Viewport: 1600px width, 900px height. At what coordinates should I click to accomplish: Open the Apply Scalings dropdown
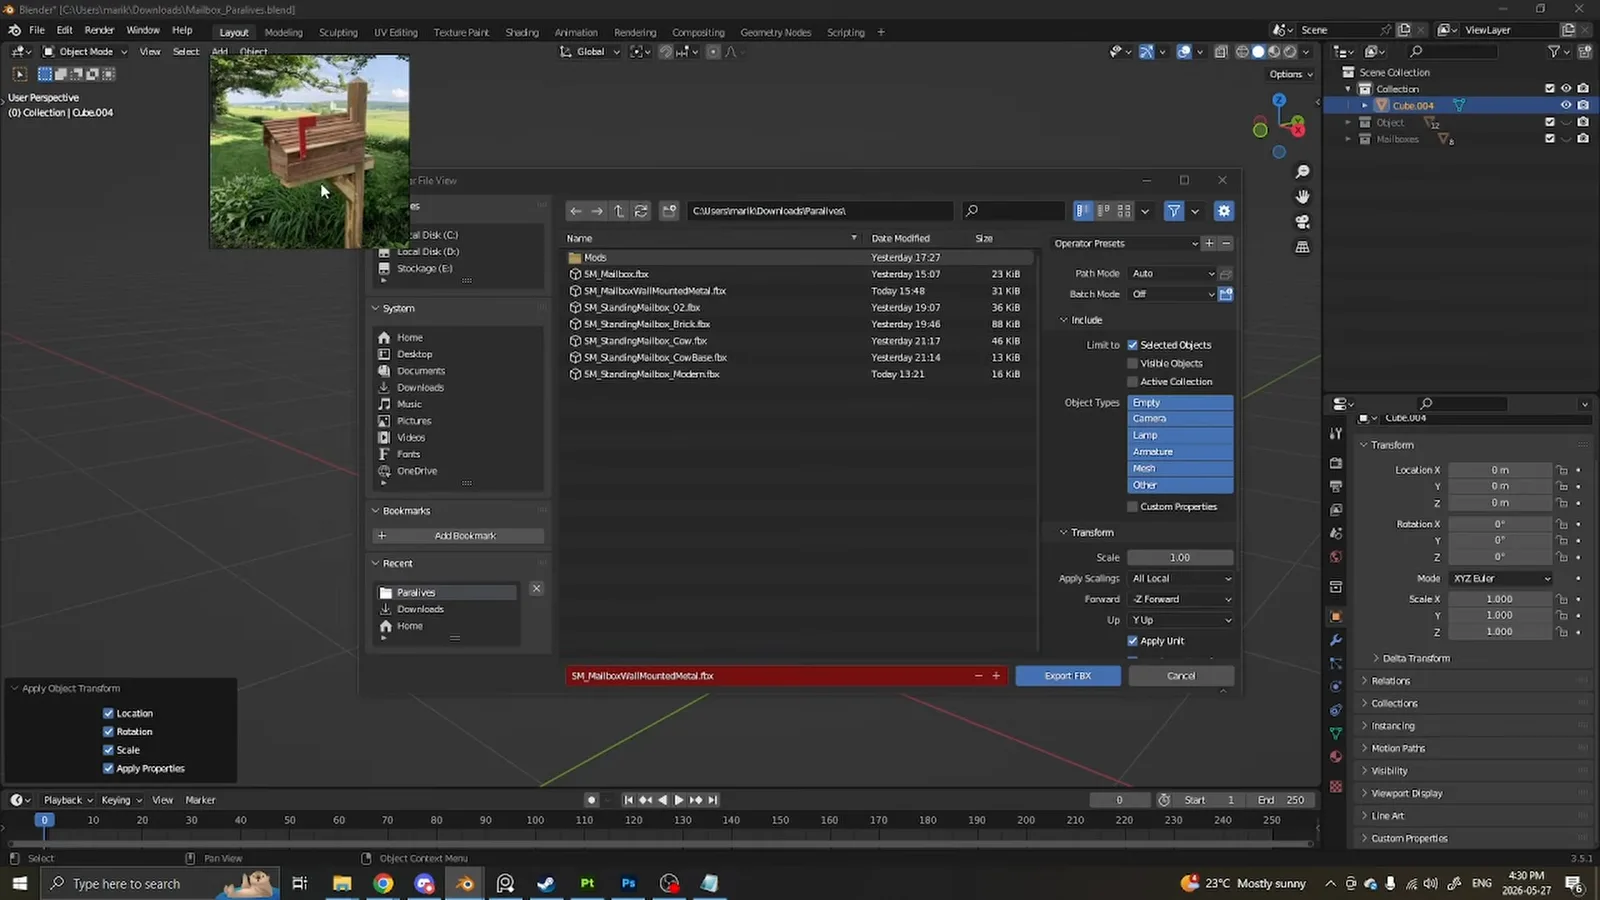tap(1181, 579)
